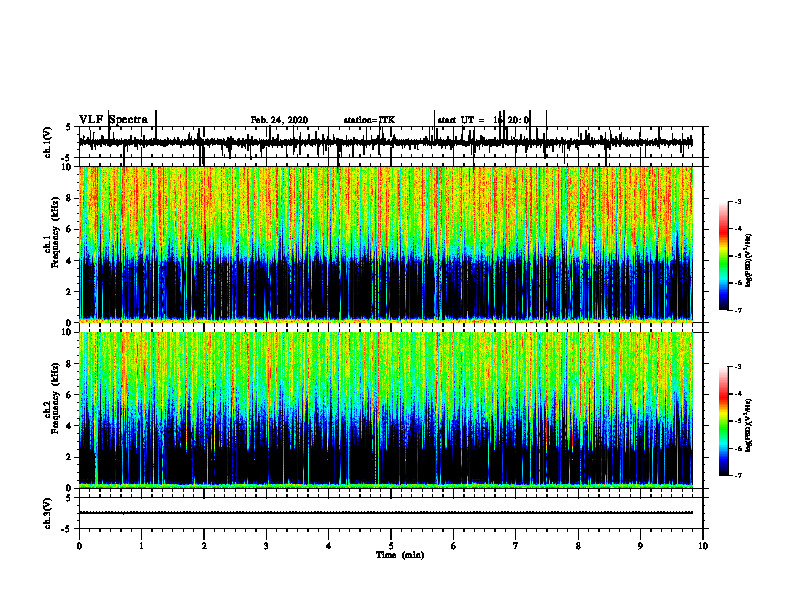This screenshot has height=612, width=792.
Task: Click the '8' time axis tick label
Action: [578, 546]
